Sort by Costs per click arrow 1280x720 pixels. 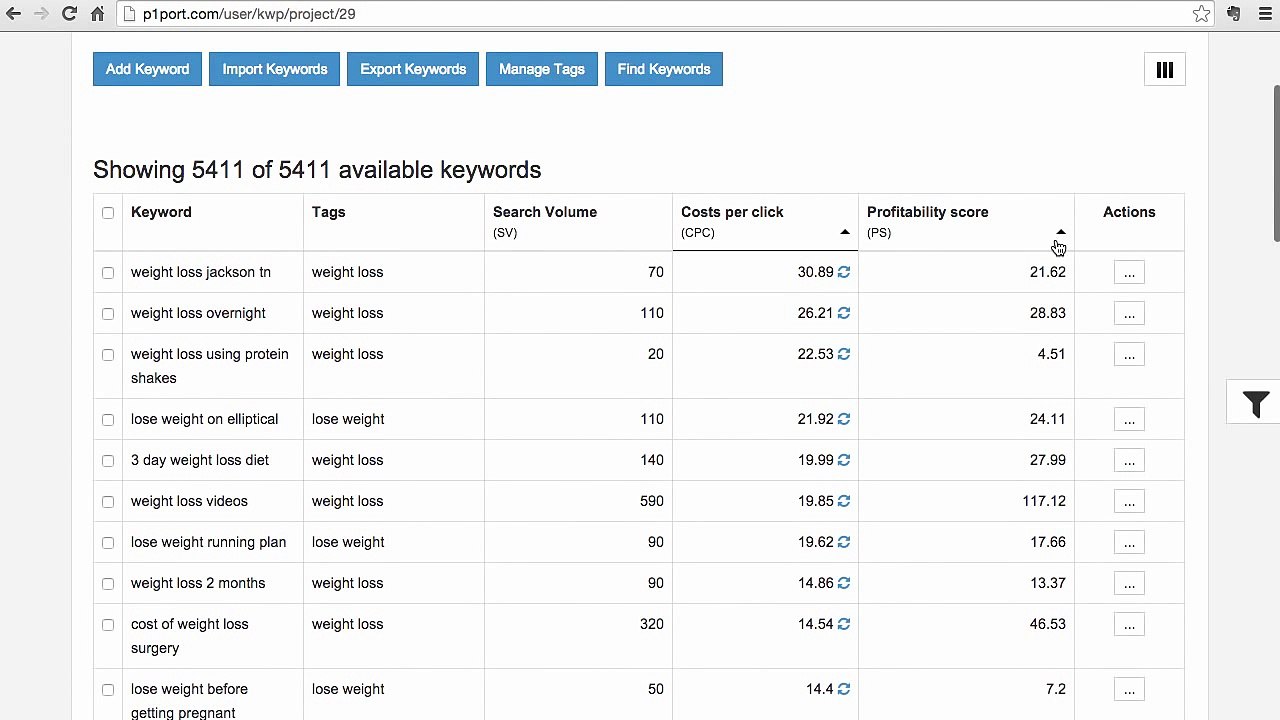(845, 232)
